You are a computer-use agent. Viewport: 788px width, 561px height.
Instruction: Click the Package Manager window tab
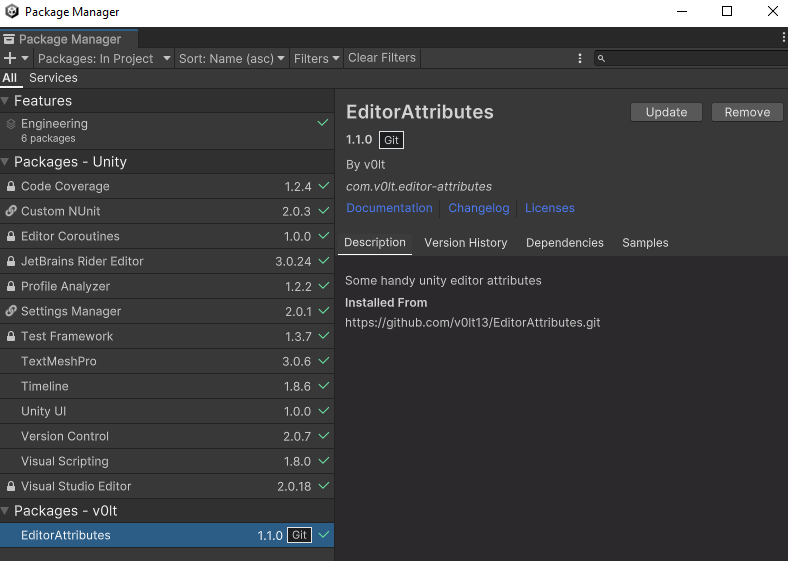click(x=69, y=39)
